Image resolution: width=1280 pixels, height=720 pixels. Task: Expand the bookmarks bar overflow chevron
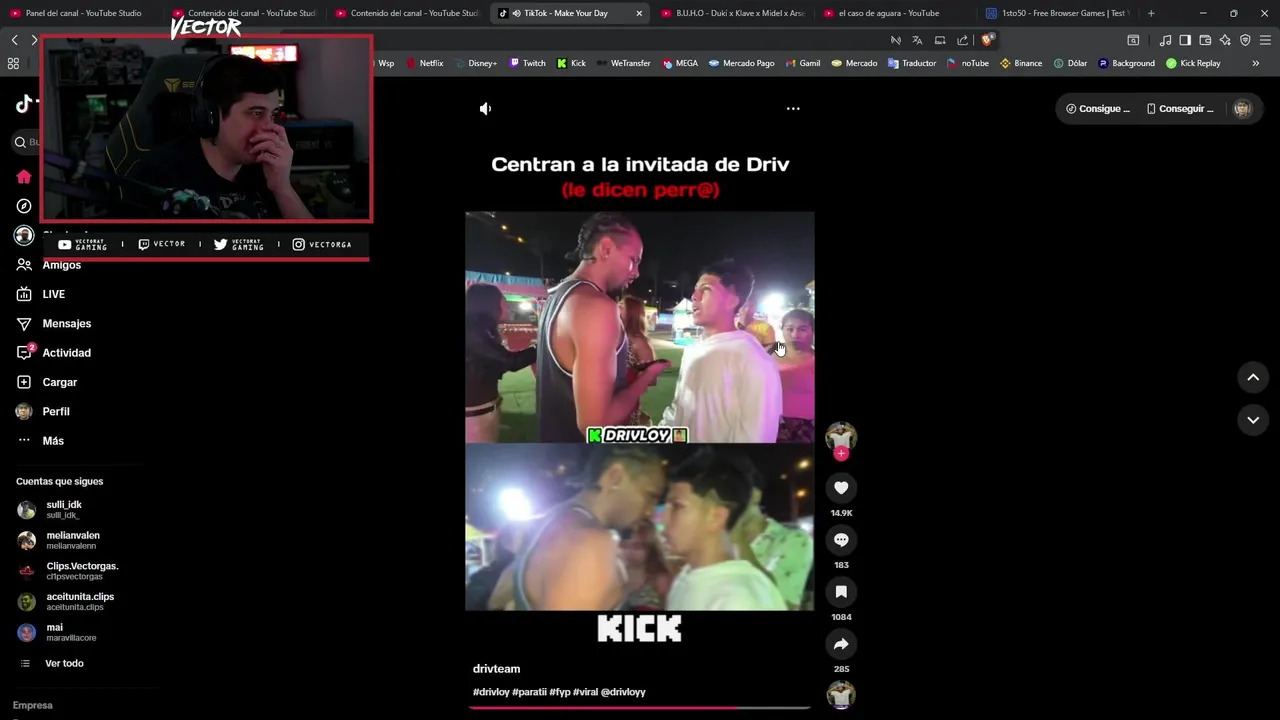pyautogui.click(x=1255, y=63)
